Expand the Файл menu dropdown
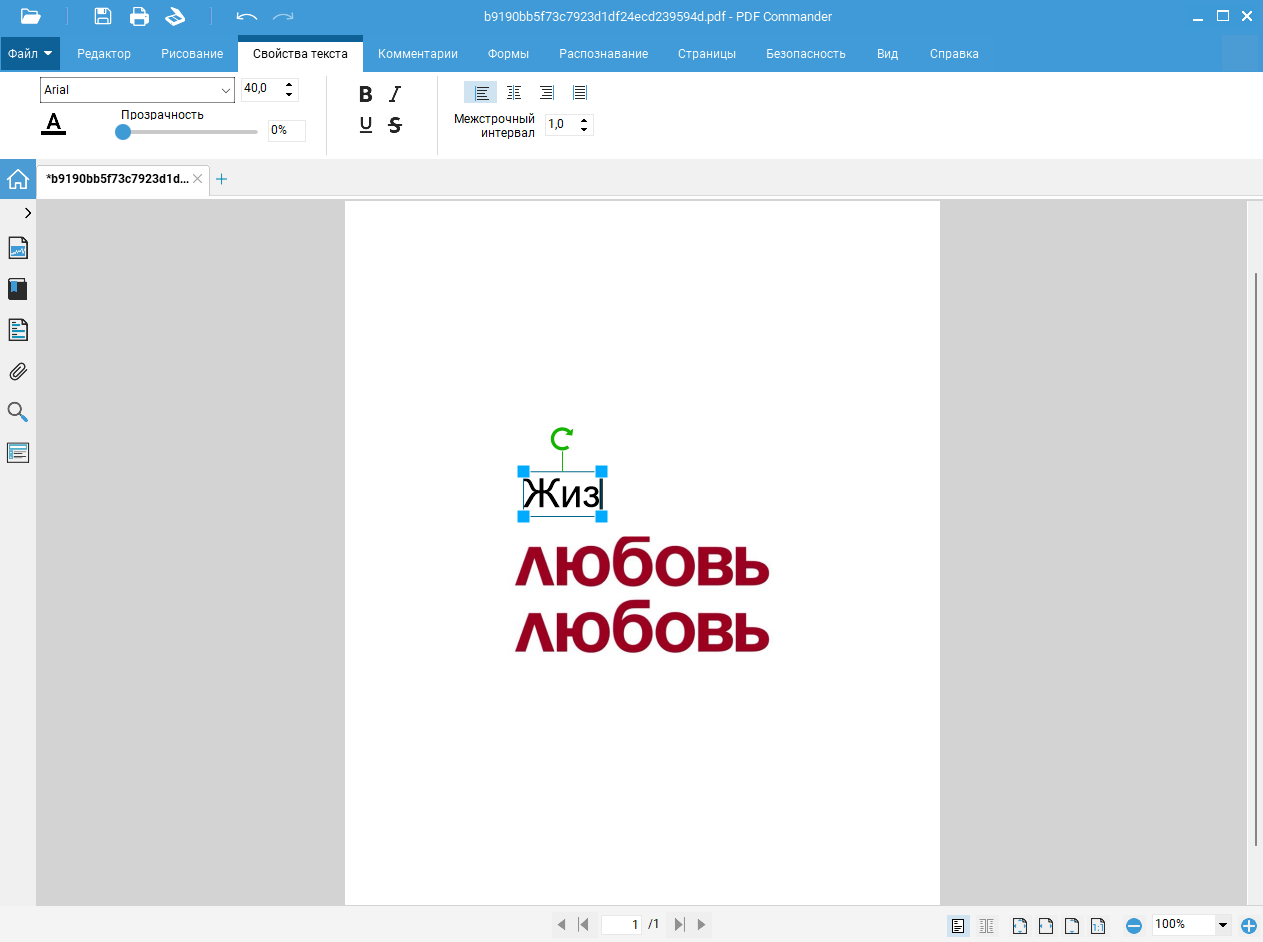 click(30, 54)
